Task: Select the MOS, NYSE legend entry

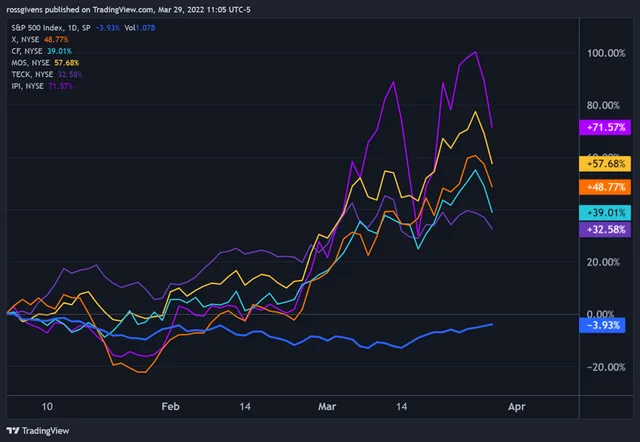Action: (x=45, y=63)
